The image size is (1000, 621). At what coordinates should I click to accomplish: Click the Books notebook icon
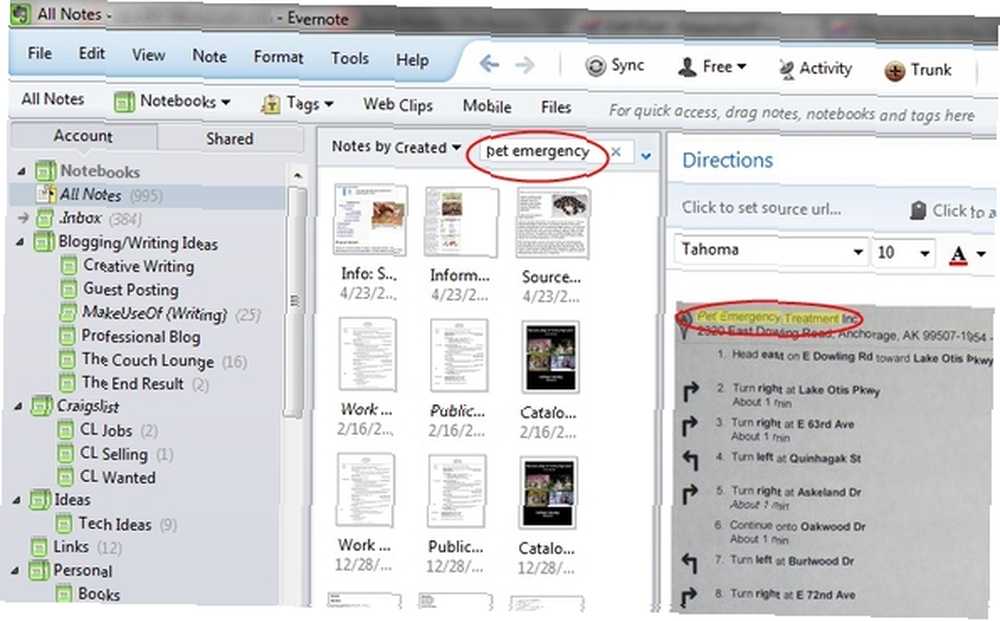point(64,594)
